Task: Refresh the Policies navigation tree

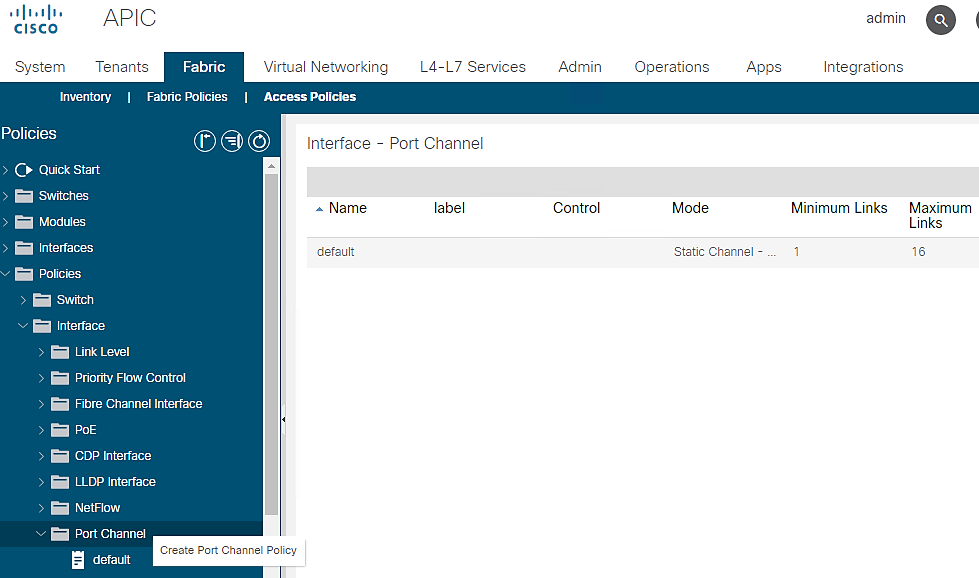Action: tap(260, 142)
